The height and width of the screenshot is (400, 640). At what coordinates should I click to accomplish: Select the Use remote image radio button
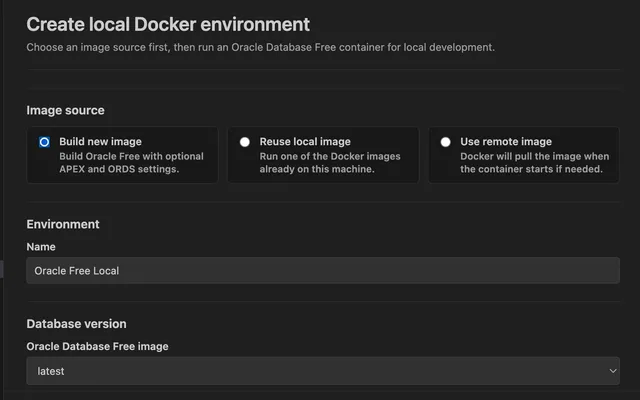point(446,142)
